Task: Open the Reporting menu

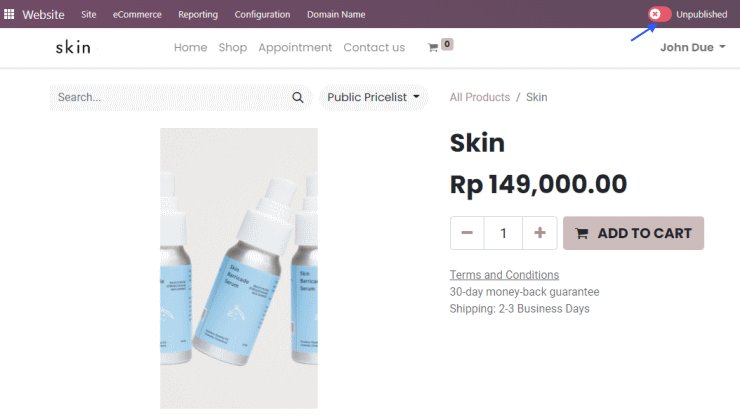Action: click(x=198, y=15)
